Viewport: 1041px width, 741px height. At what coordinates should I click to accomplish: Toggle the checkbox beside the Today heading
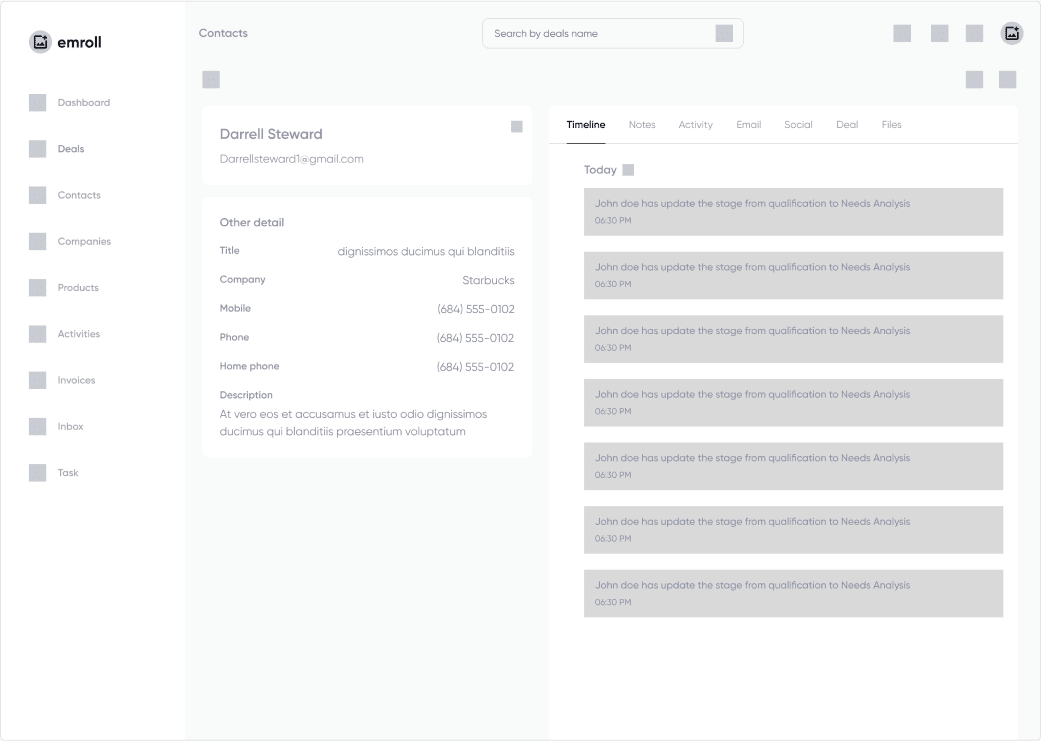click(628, 169)
